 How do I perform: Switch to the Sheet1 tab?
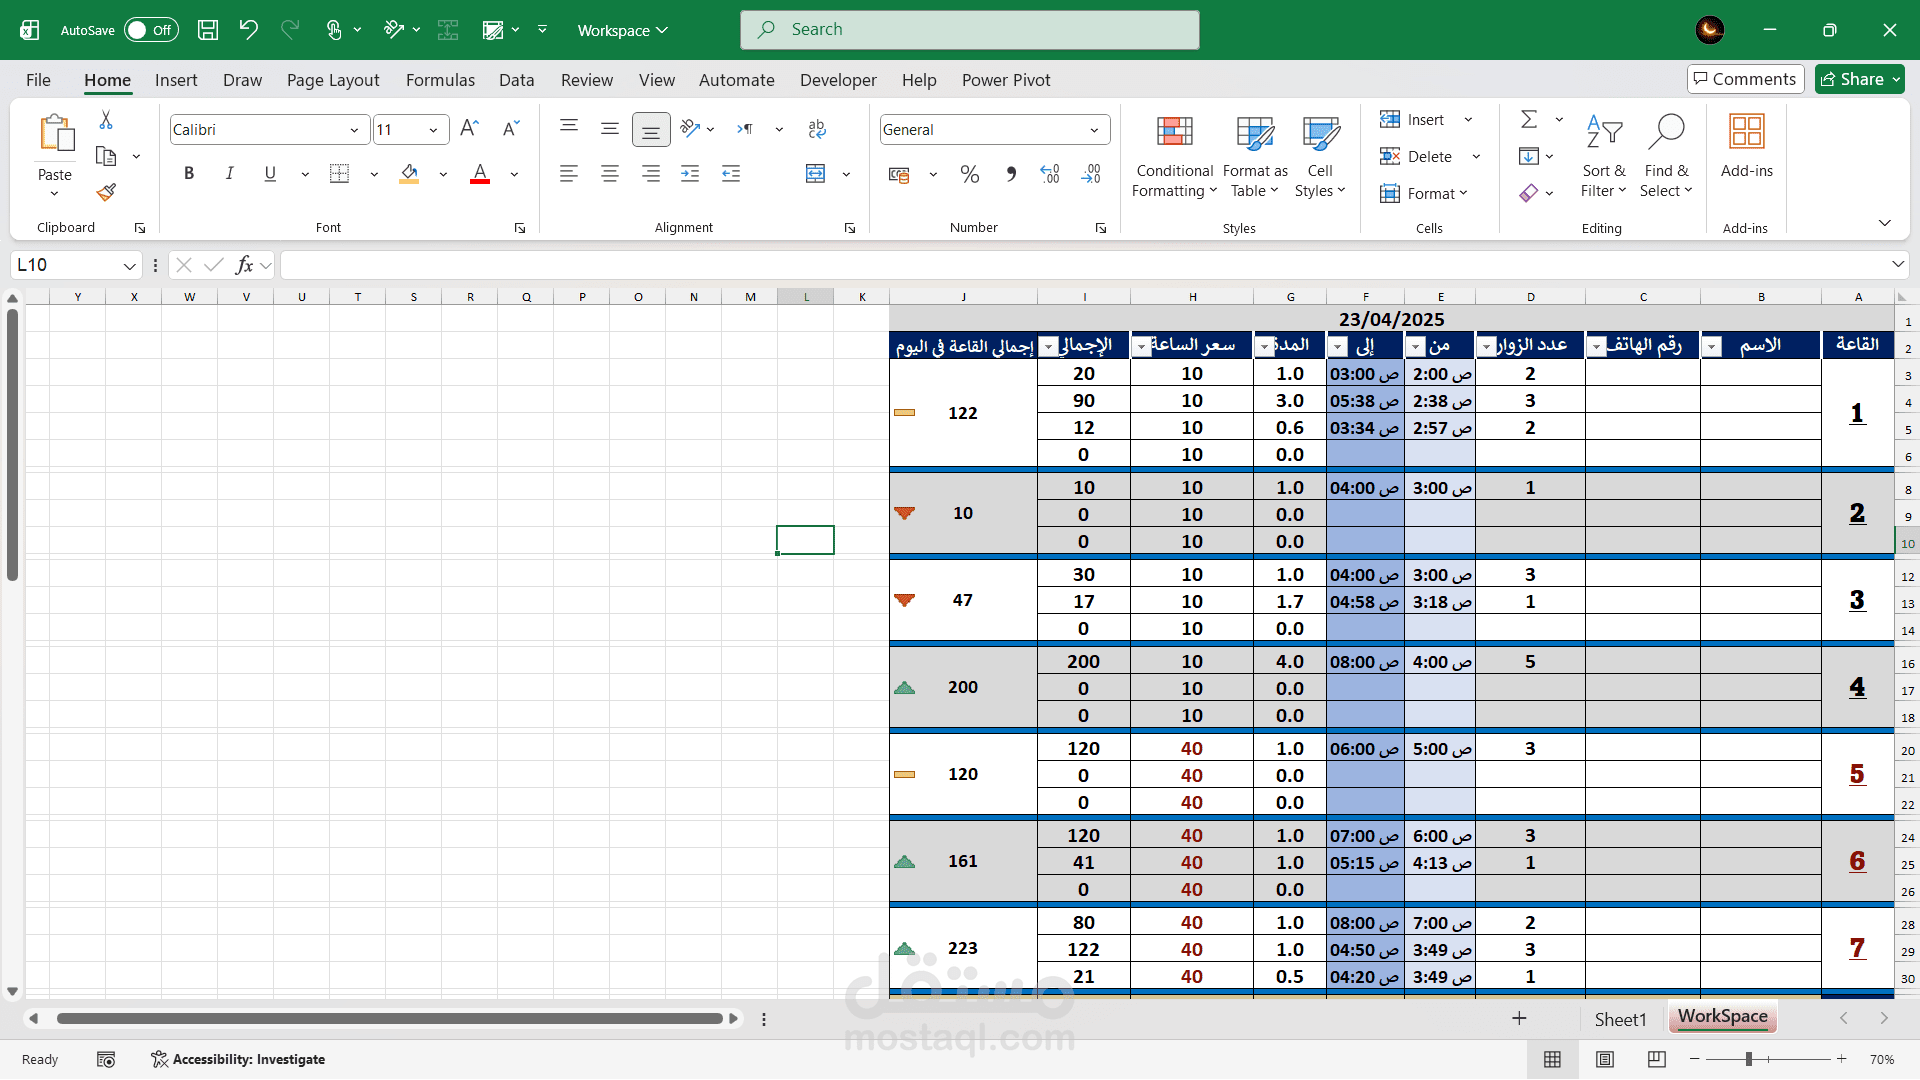[1619, 1019]
